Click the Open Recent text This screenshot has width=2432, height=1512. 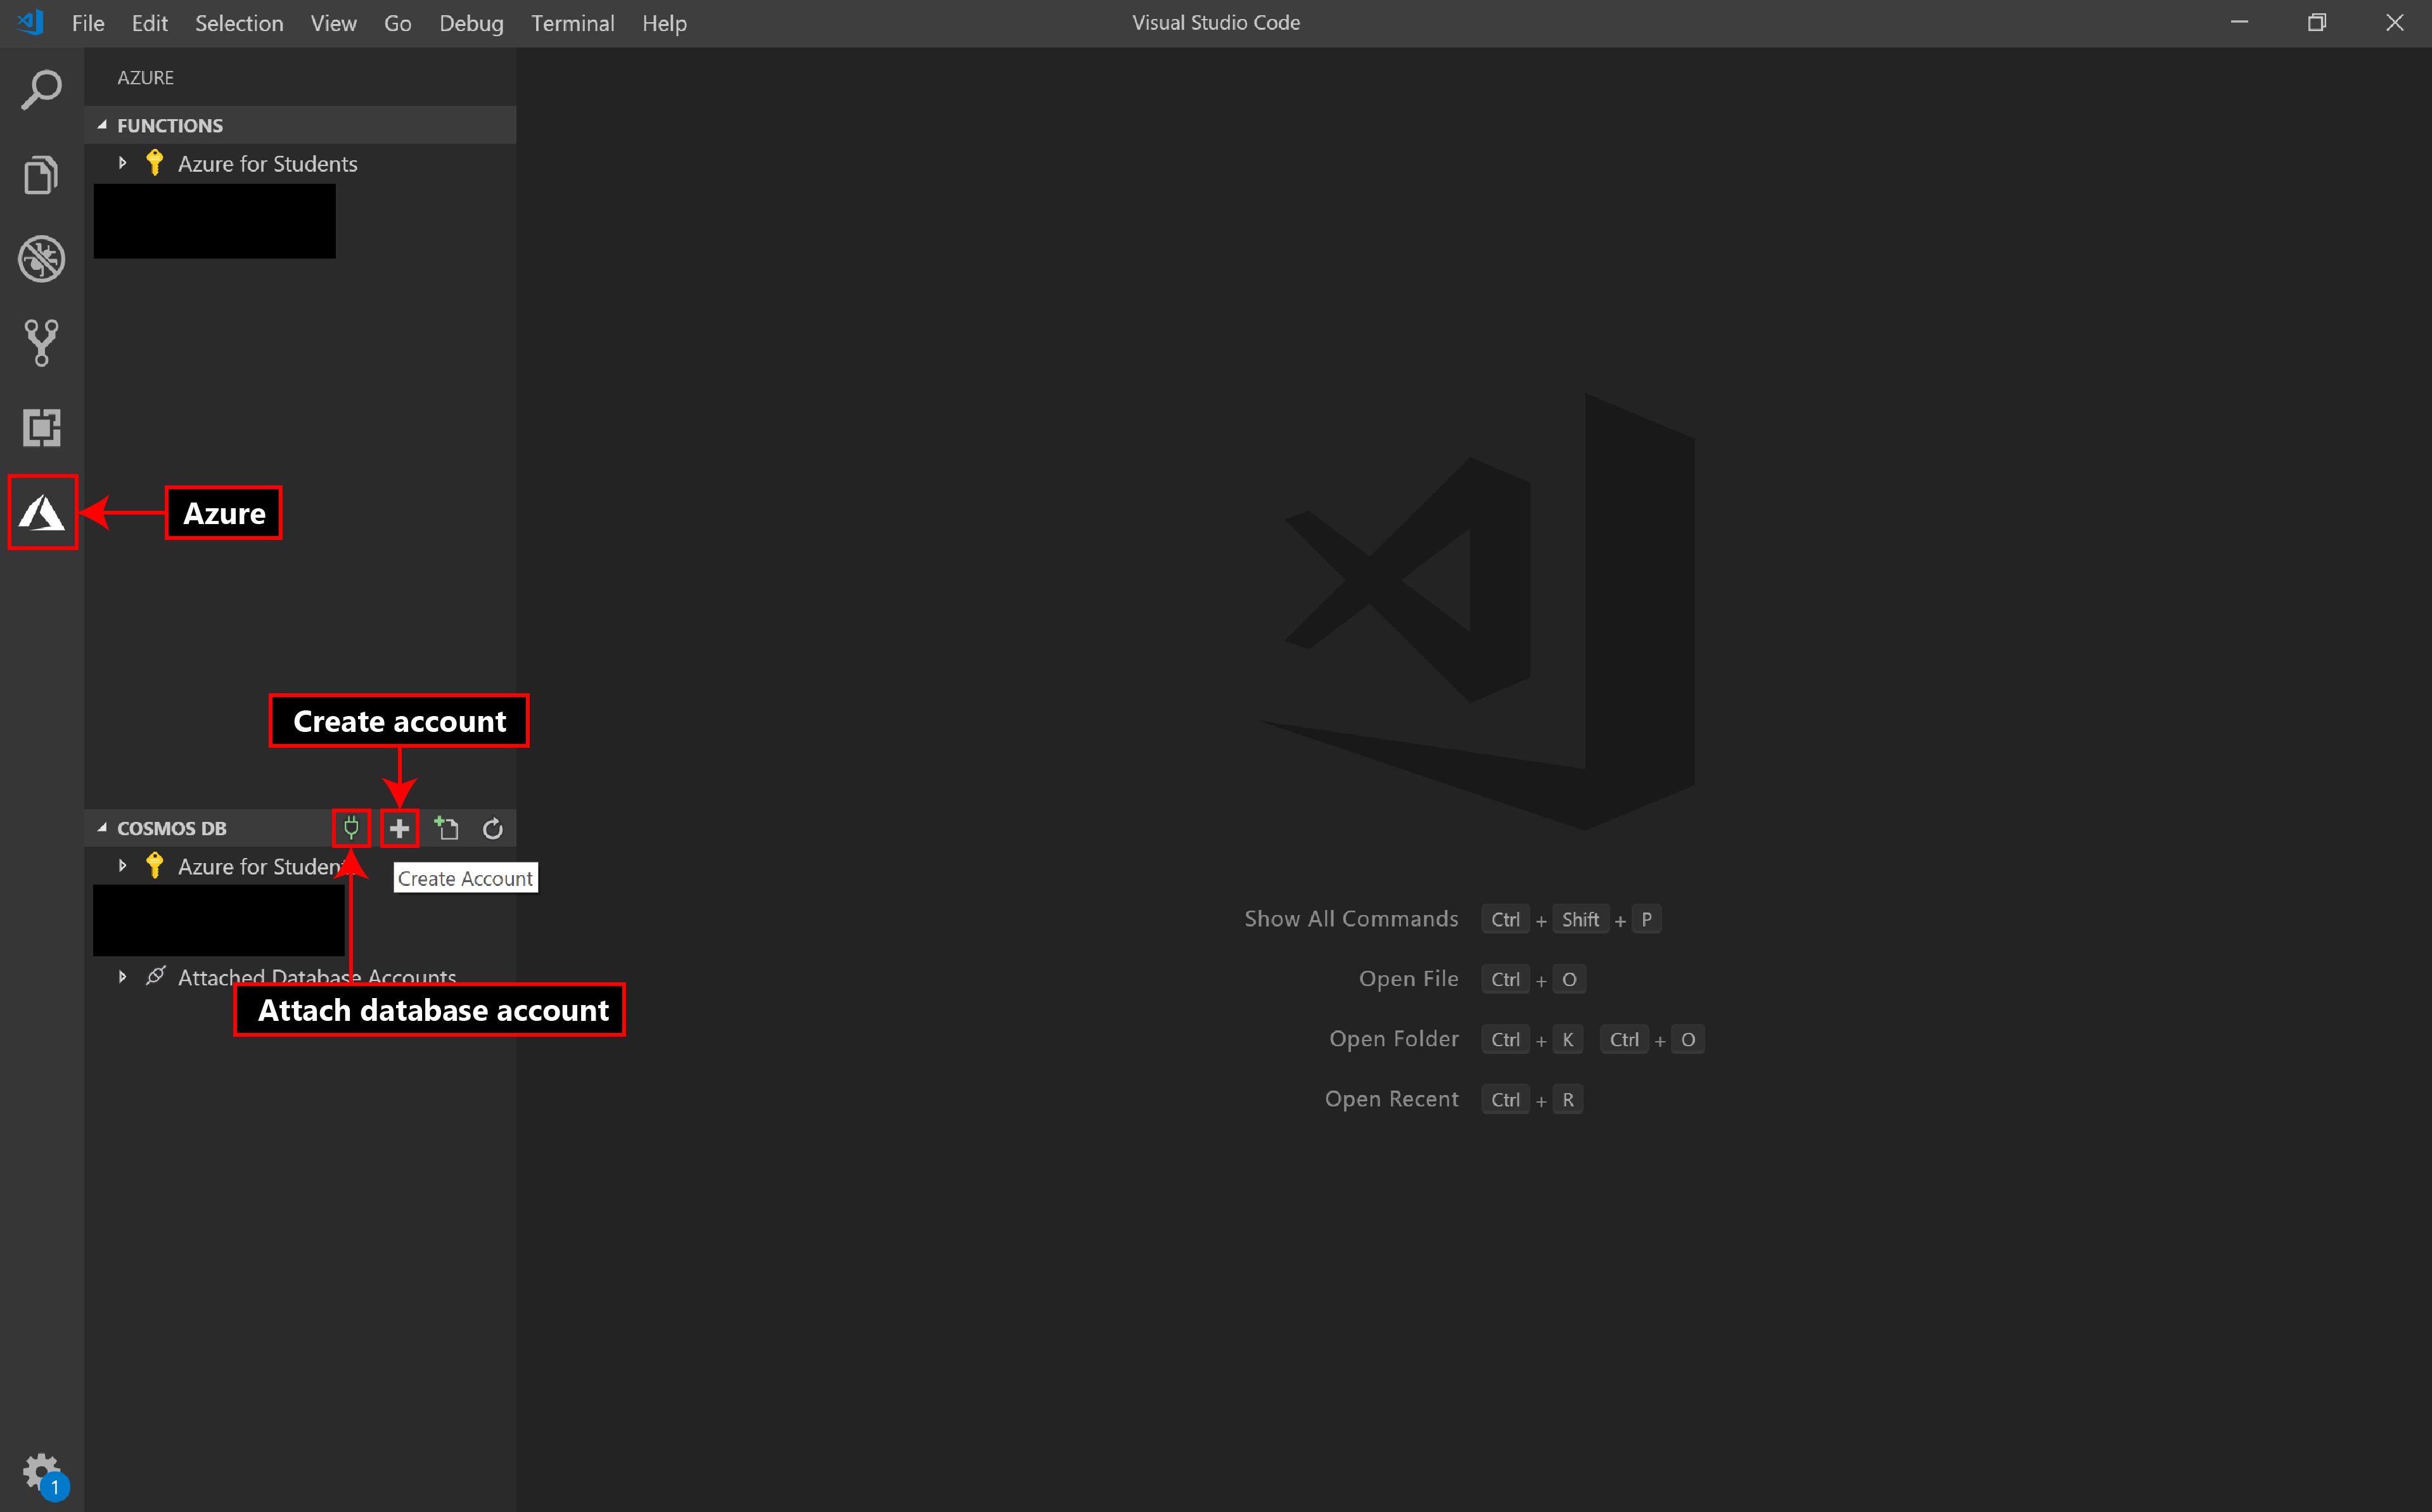coord(1391,1098)
